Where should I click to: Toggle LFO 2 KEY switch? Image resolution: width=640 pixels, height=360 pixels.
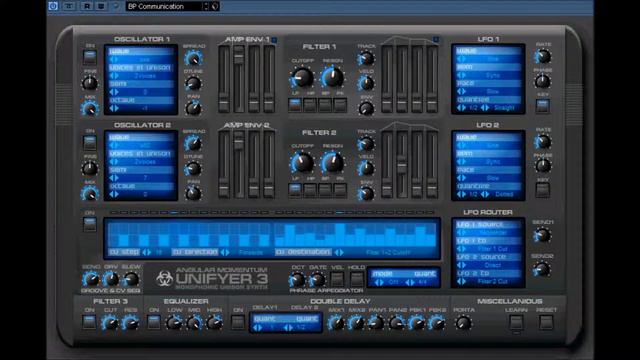tap(542, 190)
